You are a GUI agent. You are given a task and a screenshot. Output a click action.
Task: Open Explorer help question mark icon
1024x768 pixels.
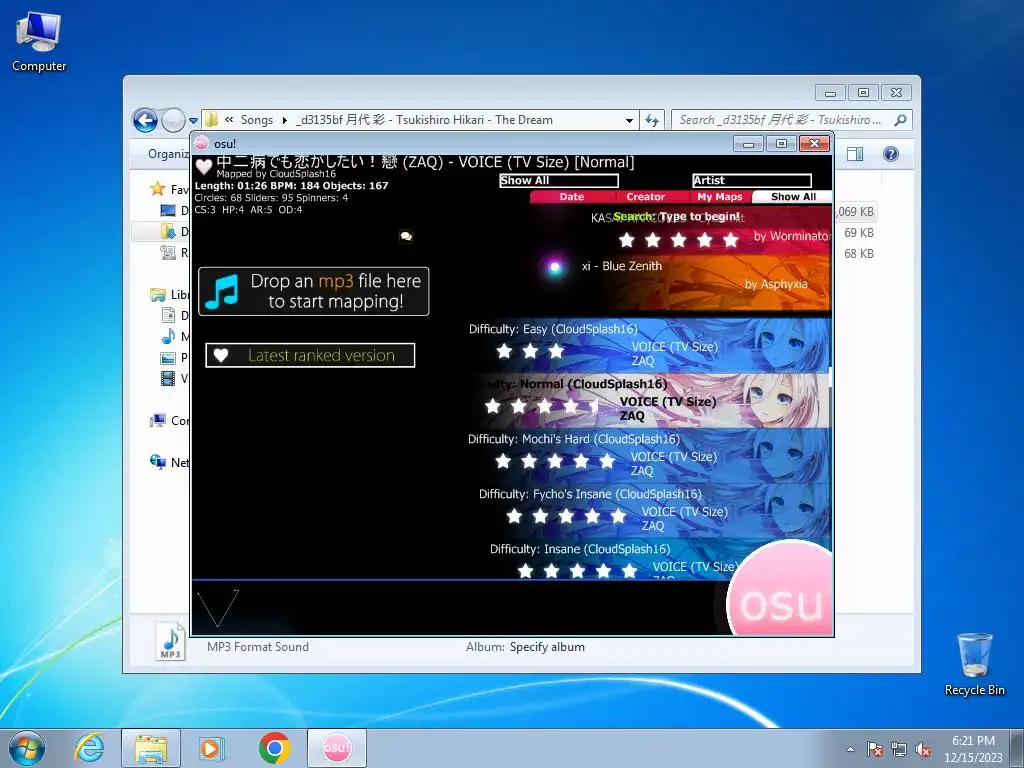[x=890, y=154]
